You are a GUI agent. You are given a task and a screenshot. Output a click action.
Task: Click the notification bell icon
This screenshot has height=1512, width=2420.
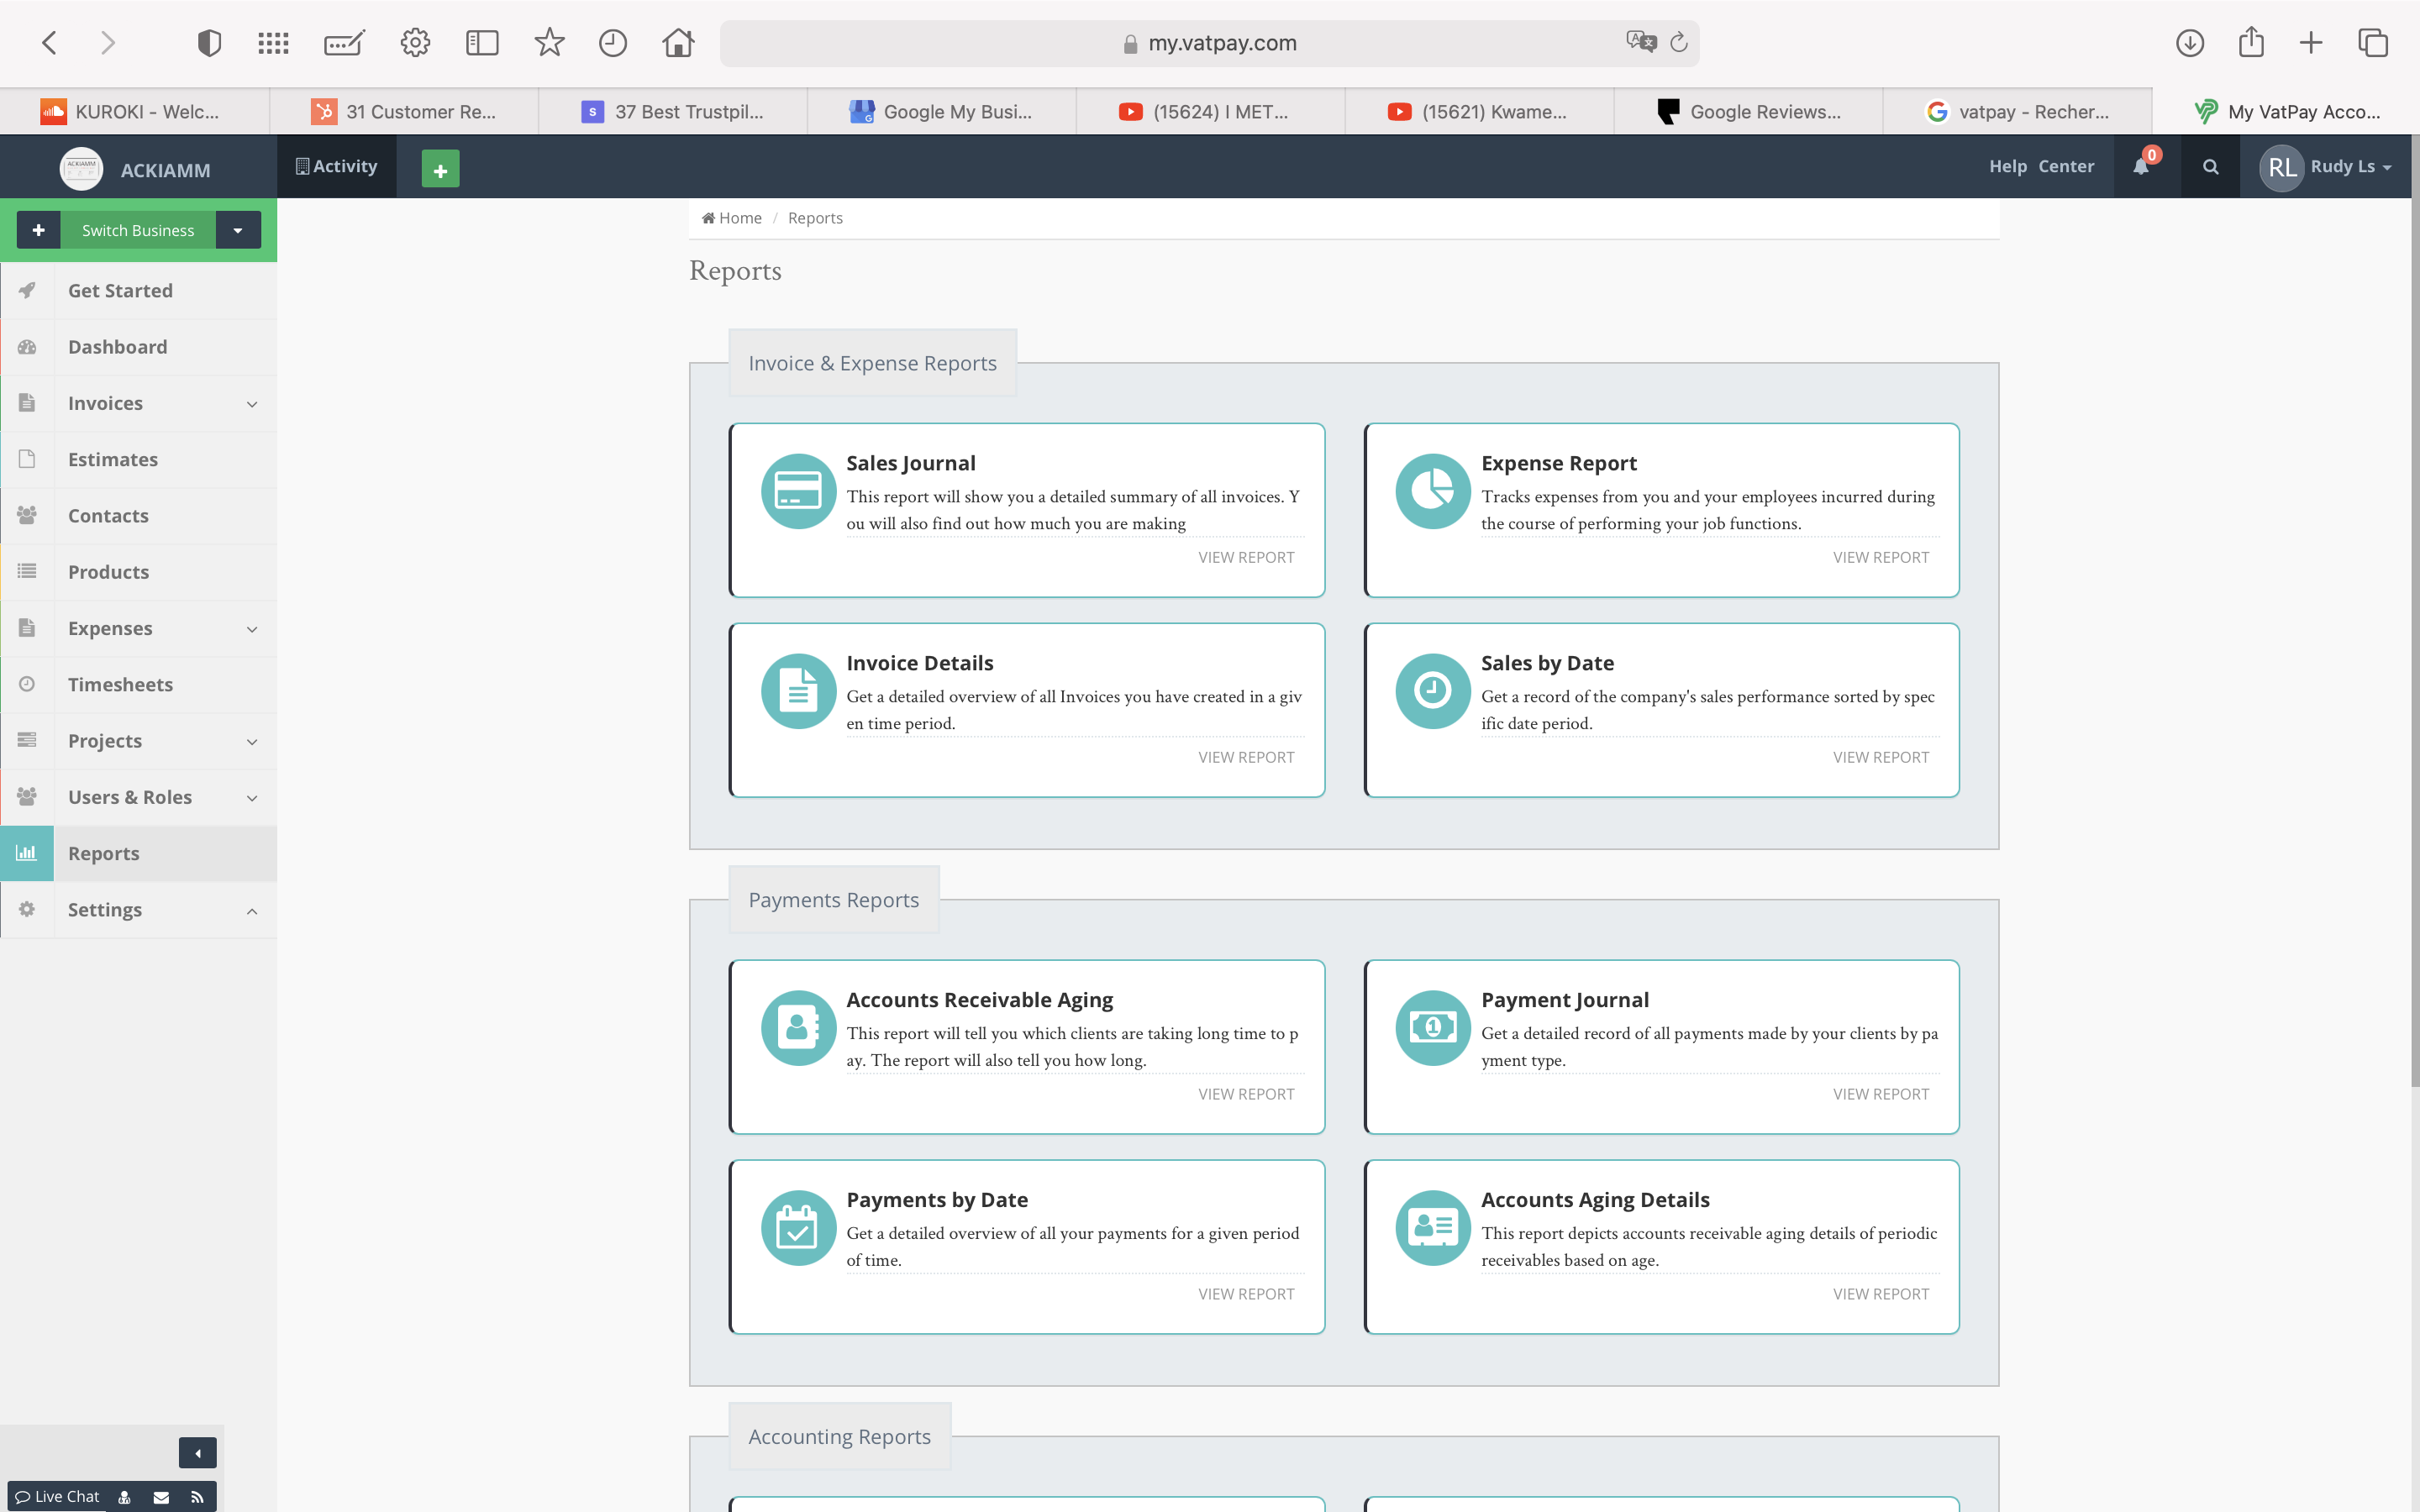click(x=2140, y=167)
